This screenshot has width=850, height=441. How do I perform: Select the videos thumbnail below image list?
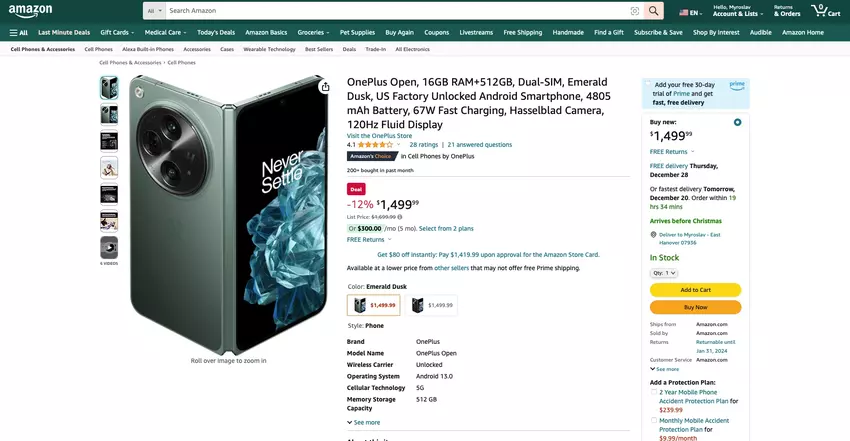109,248
